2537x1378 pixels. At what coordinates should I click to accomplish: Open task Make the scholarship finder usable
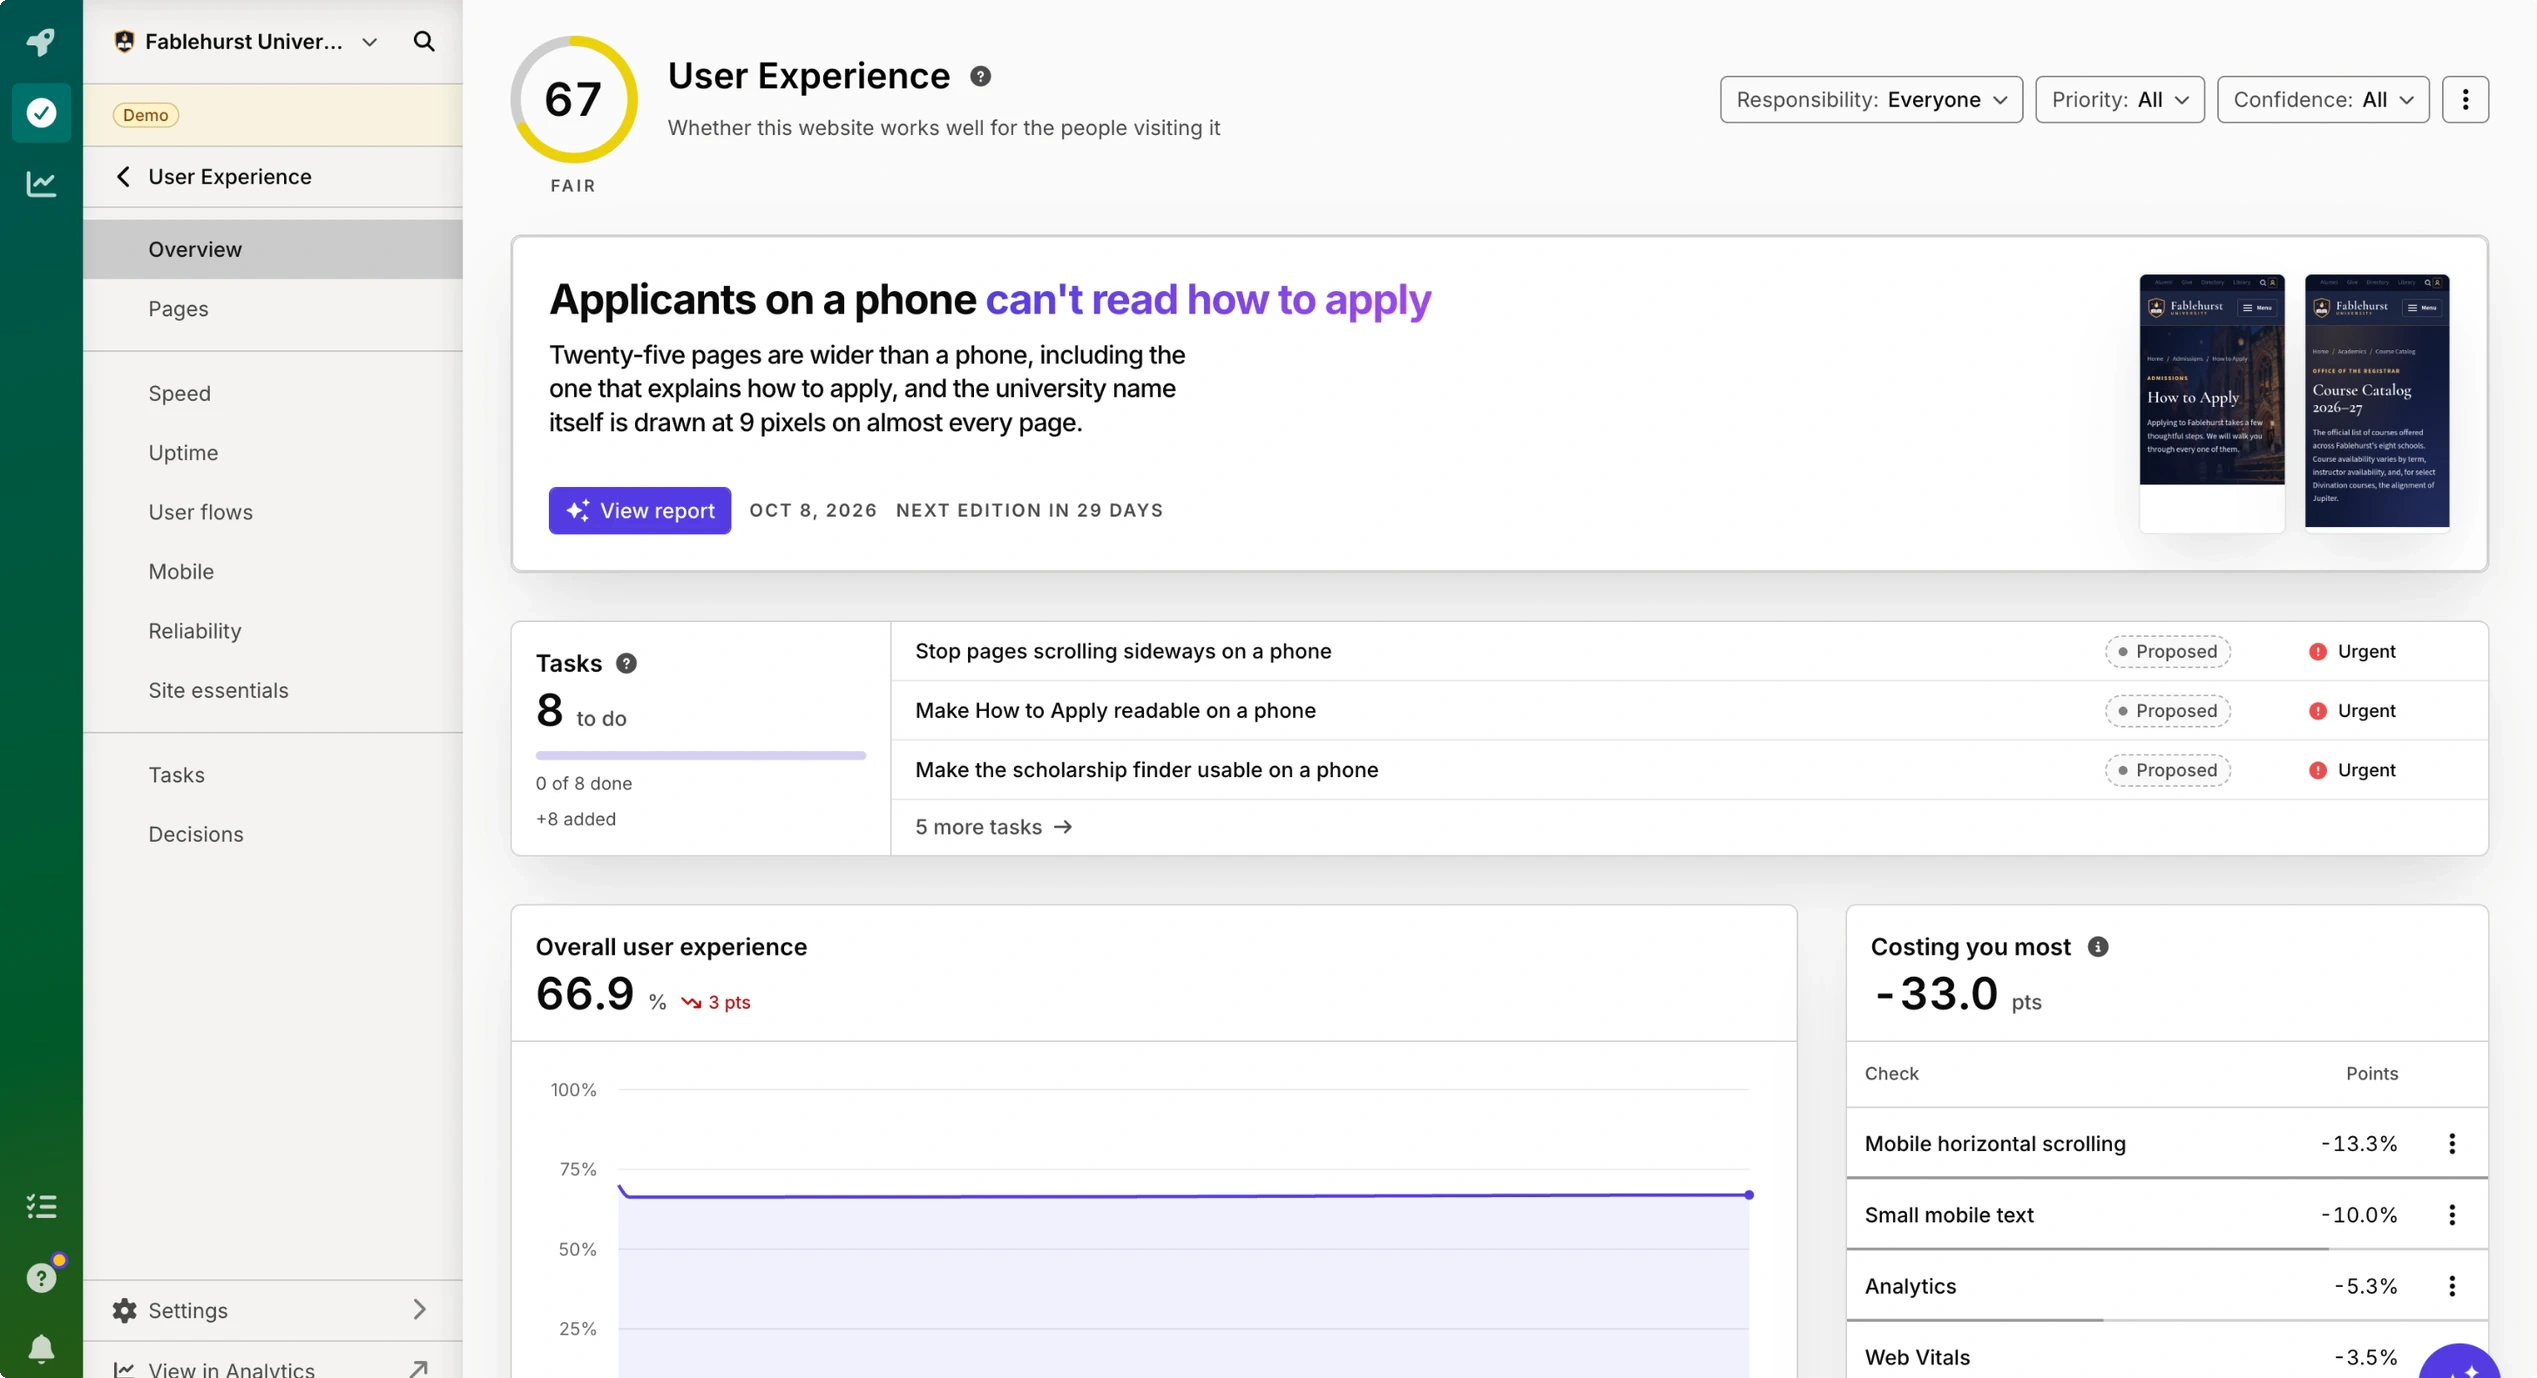click(1146, 770)
